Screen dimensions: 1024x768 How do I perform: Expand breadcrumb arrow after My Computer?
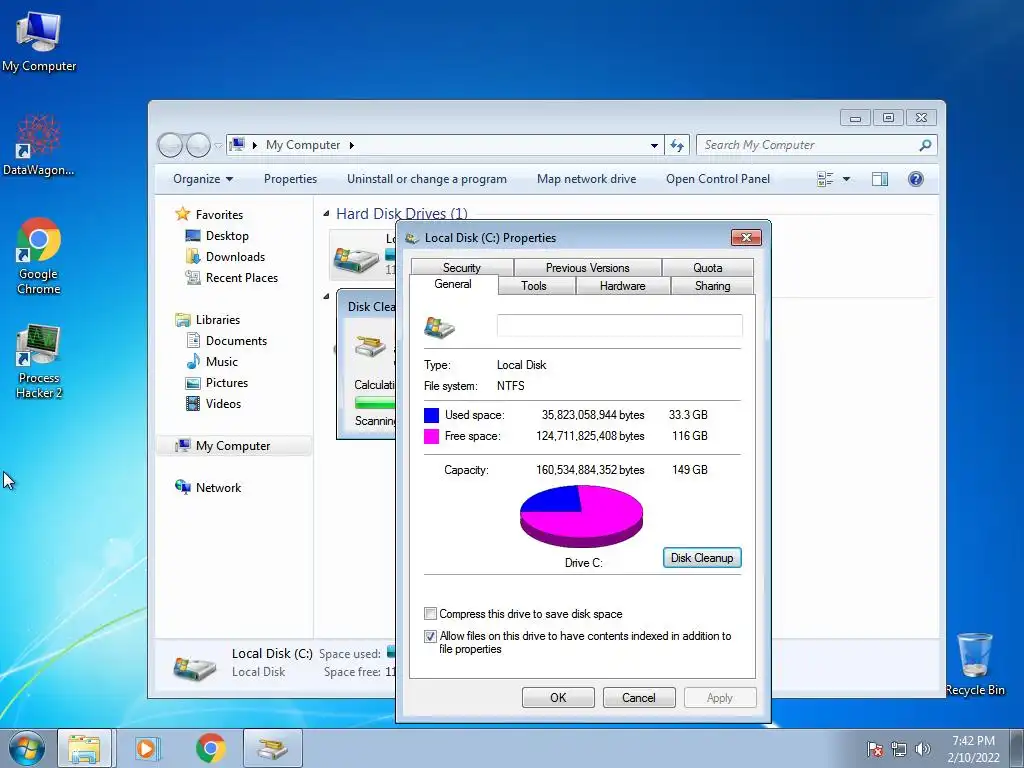(x=351, y=145)
